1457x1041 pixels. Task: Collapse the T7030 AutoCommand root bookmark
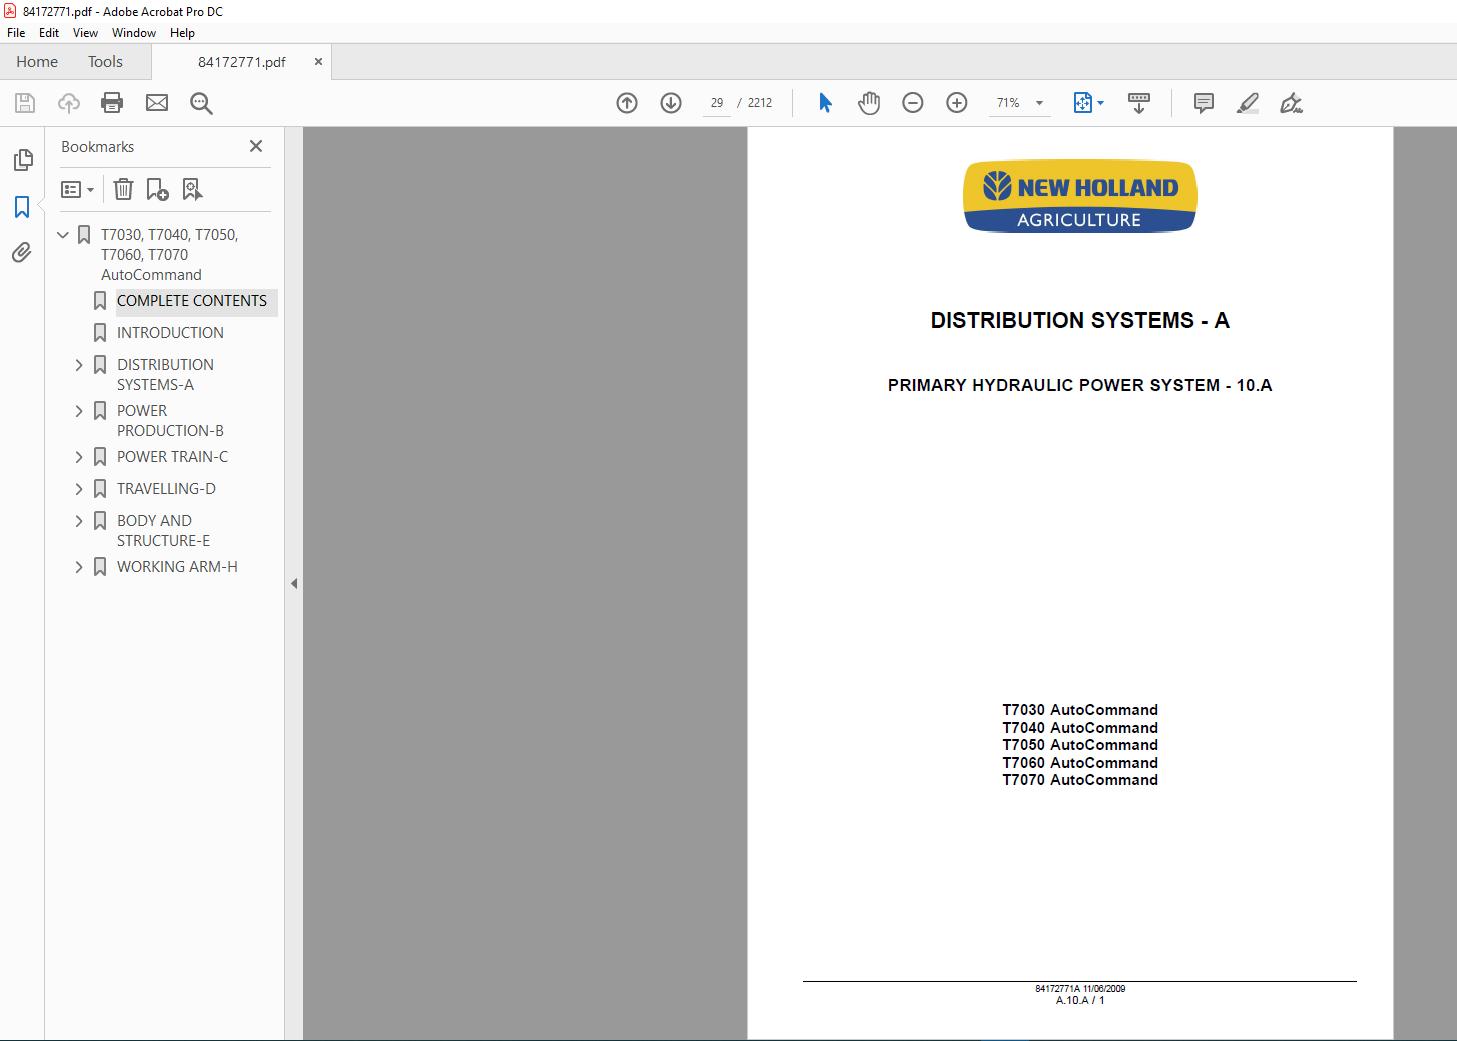pos(63,235)
